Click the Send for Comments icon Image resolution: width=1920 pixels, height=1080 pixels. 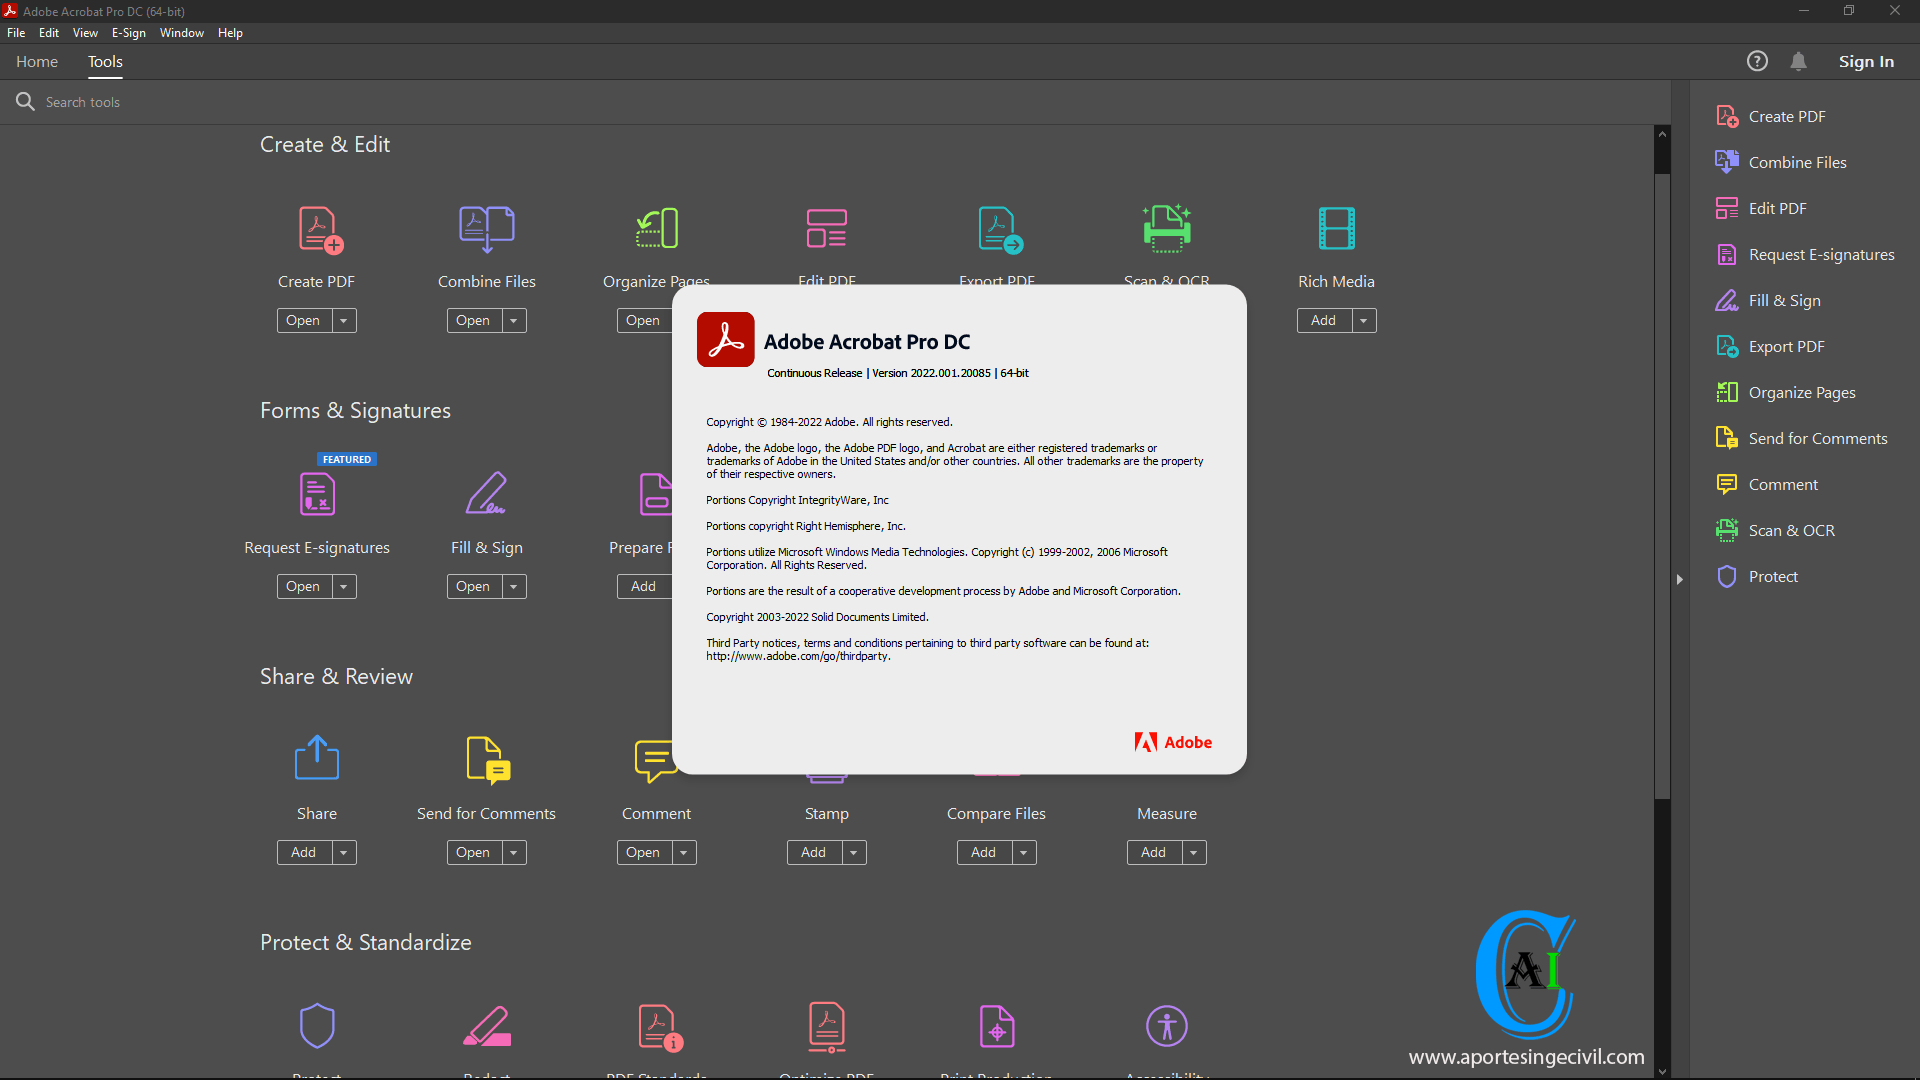(487, 761)
